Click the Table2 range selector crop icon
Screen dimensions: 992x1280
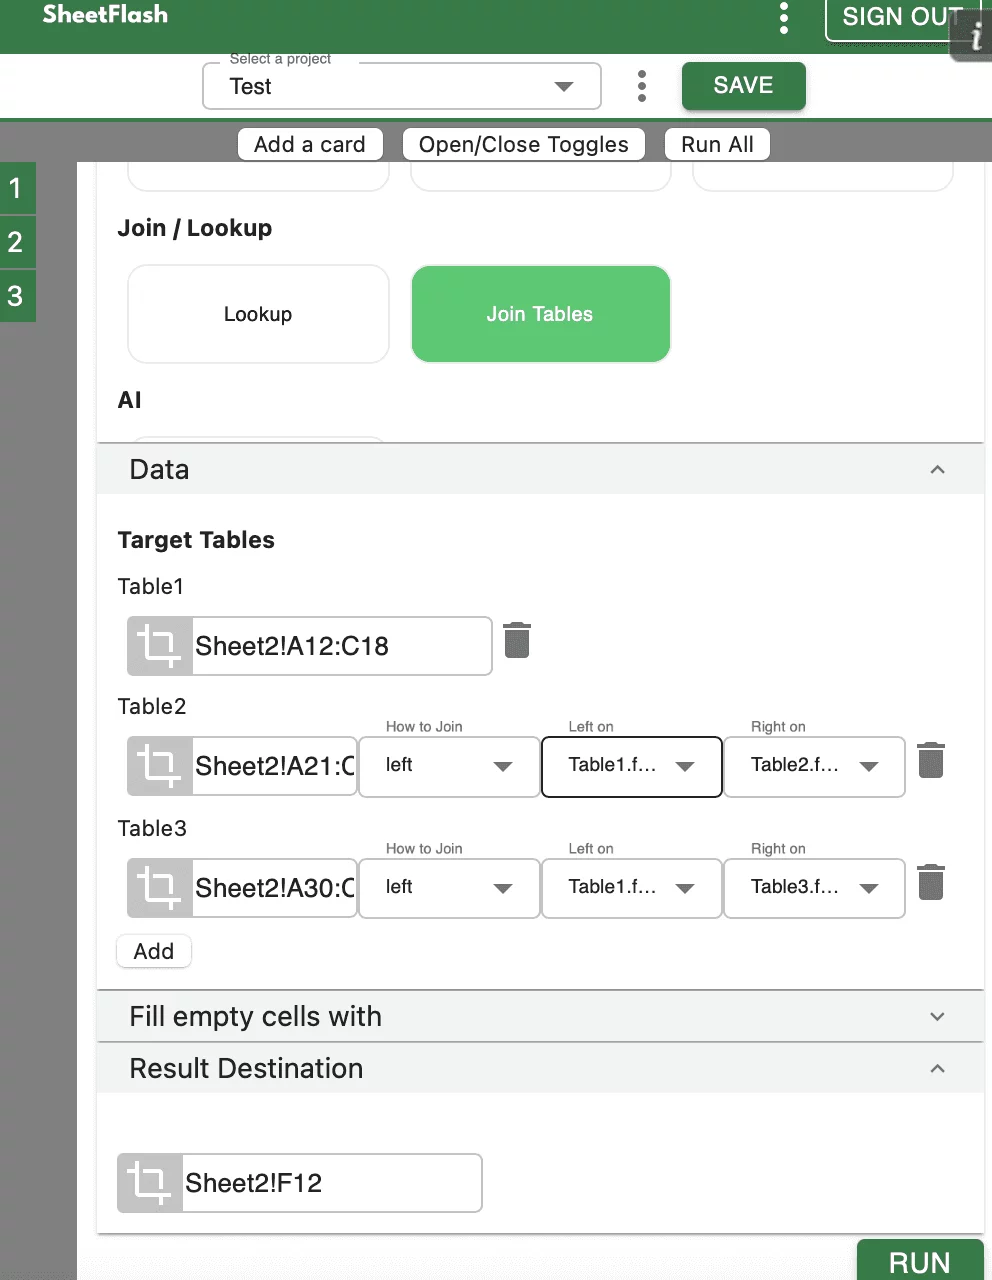pyautogui.click(x=159, y=766)
